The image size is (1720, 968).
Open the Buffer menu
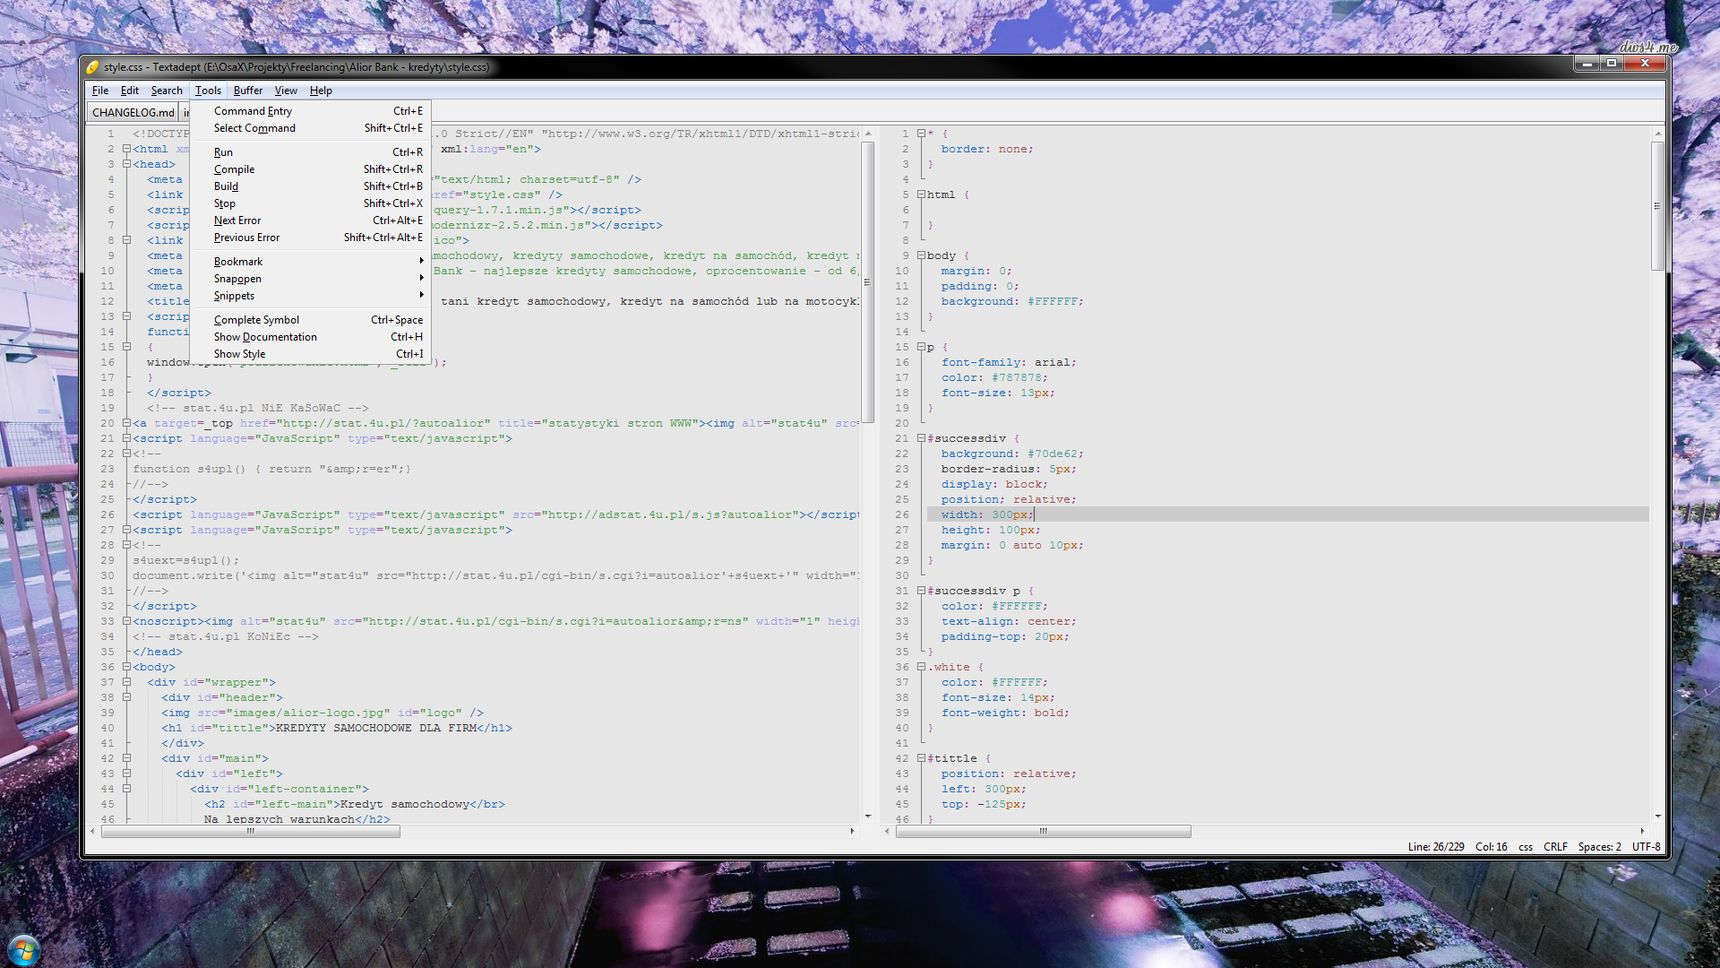click(x=248, y=90)
